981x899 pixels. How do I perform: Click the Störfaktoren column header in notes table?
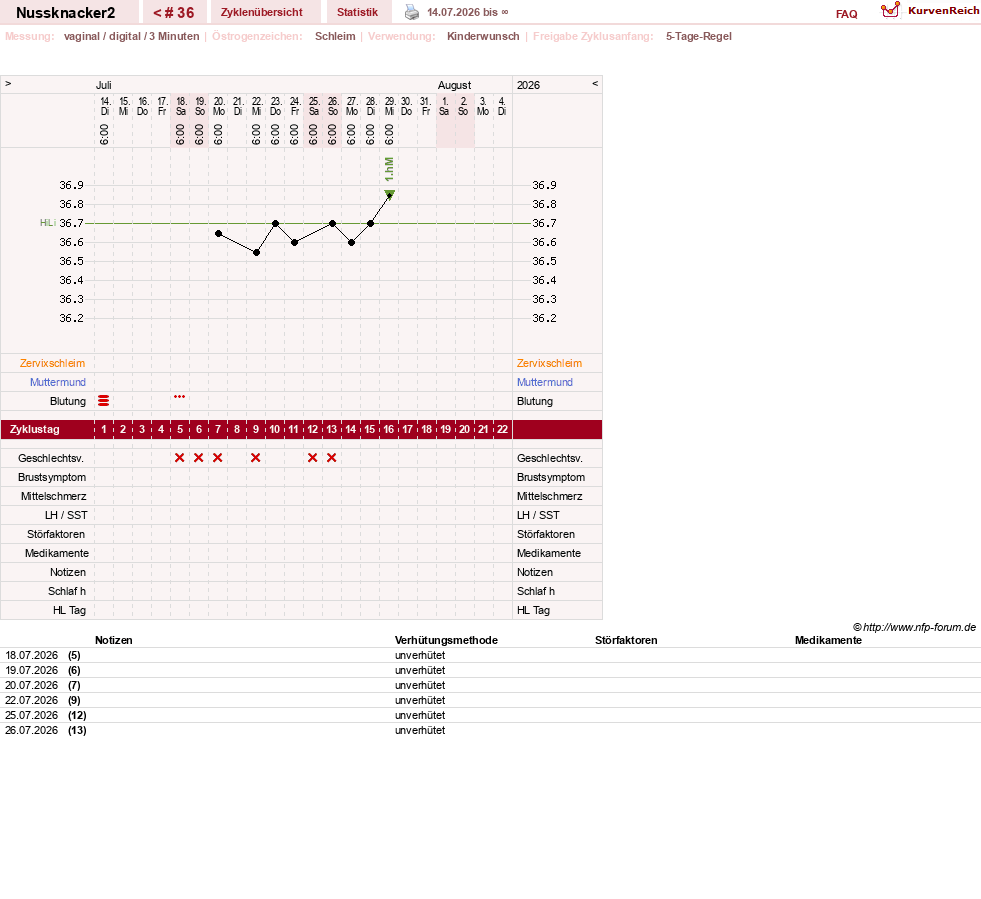coord(626,640)
